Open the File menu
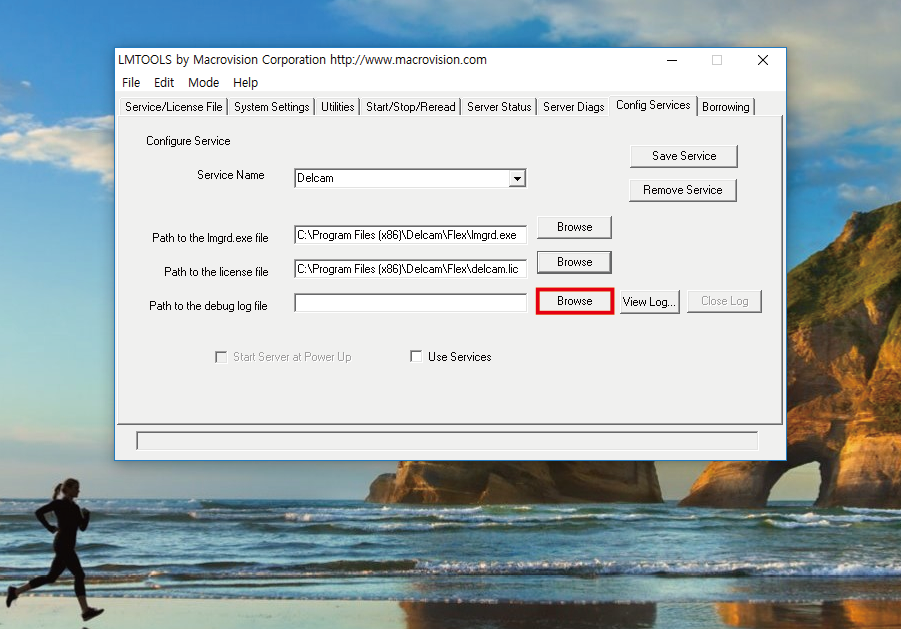901x629 pixels. pos(131,83)
